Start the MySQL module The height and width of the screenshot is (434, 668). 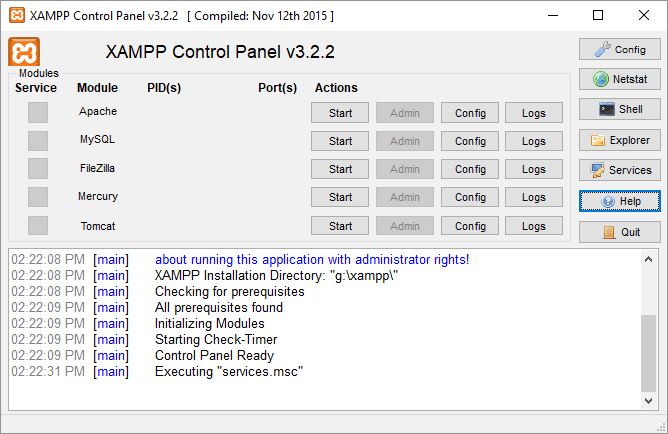(x=340, y=141)
